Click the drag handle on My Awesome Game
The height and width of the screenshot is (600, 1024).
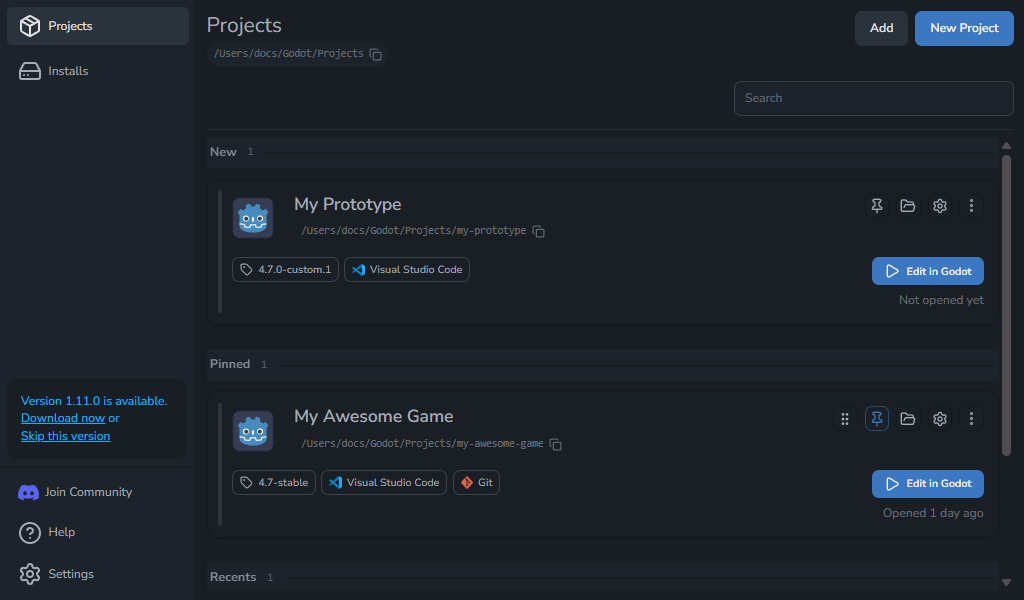[844, 418]
